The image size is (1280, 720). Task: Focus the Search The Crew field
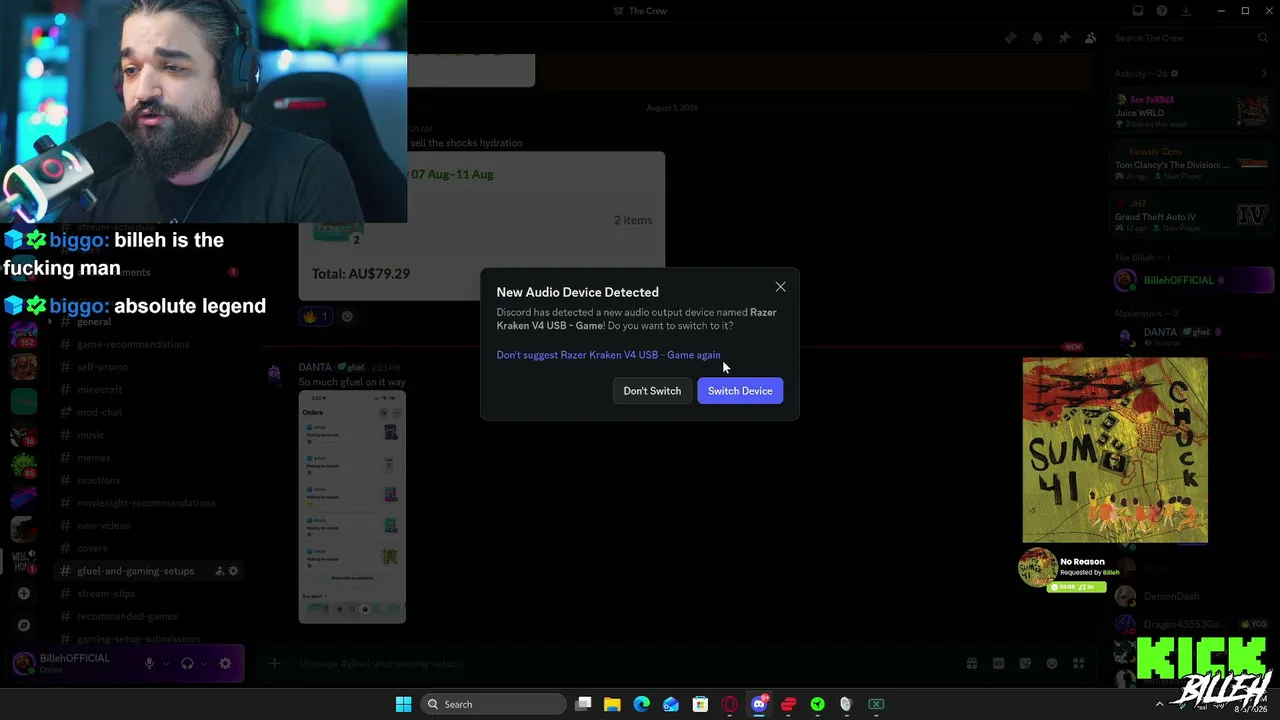1190,38
